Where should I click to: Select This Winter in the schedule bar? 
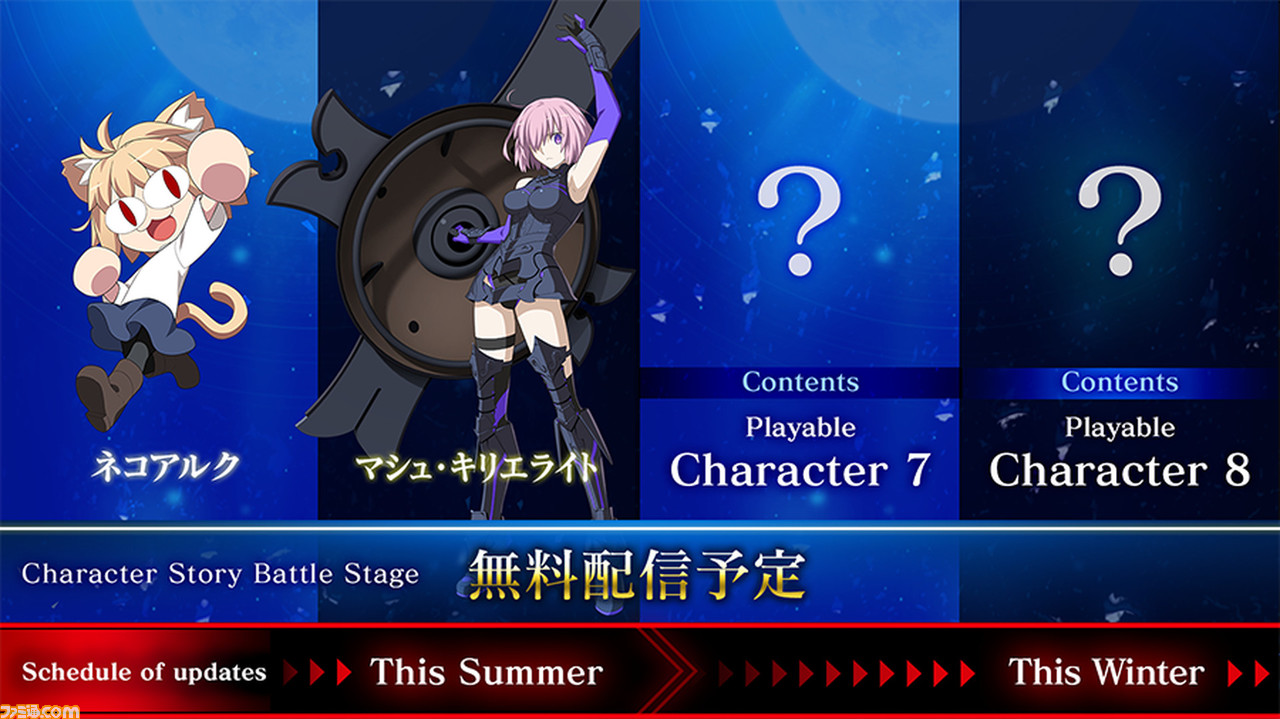[x=1106, y=672]
